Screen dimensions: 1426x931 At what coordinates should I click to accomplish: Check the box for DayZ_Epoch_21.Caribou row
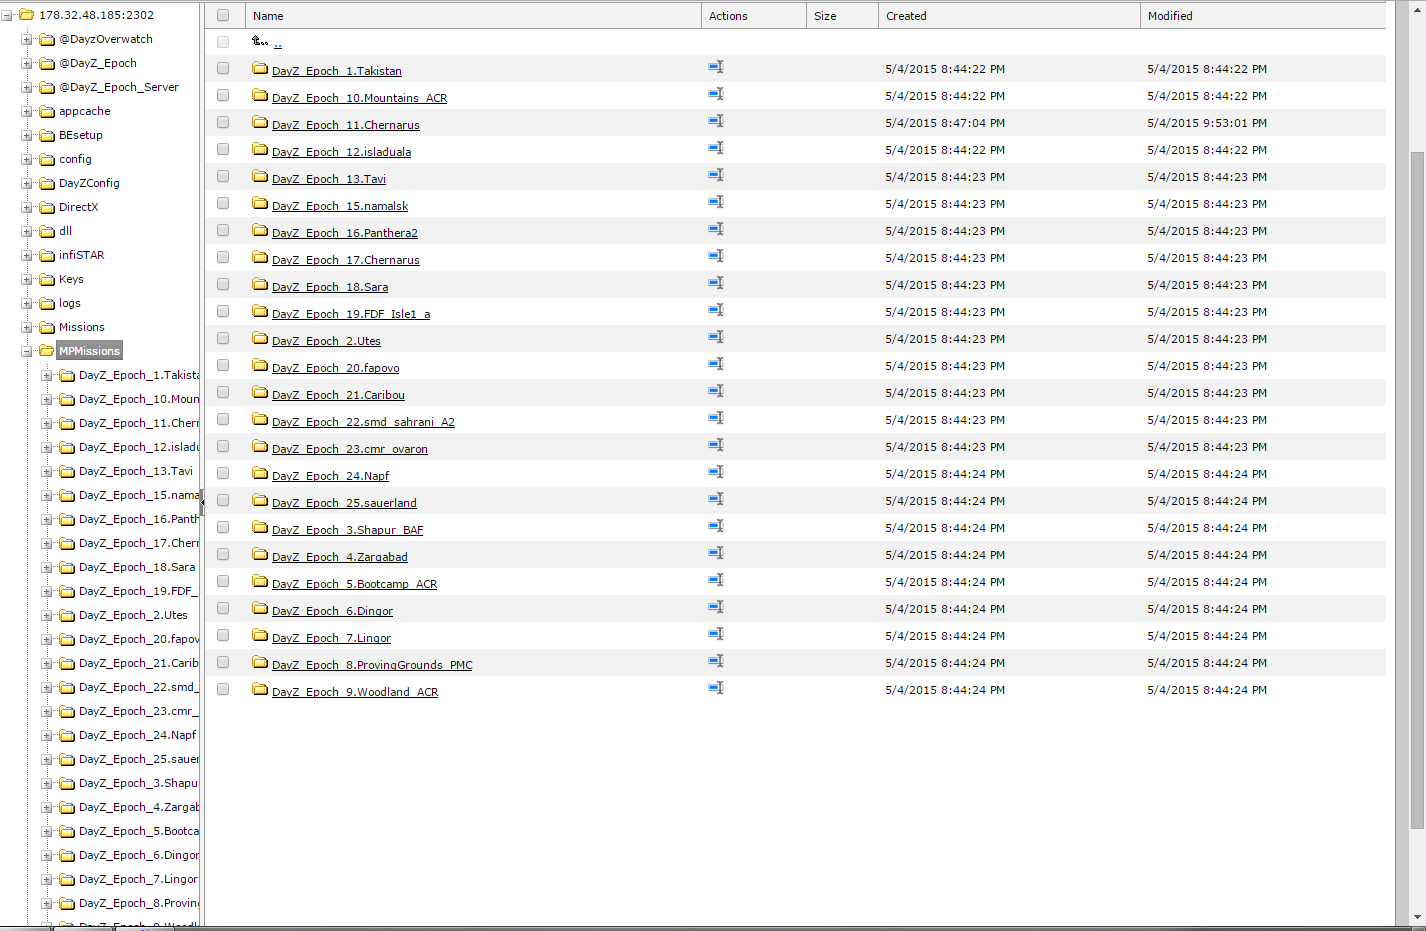223,392
